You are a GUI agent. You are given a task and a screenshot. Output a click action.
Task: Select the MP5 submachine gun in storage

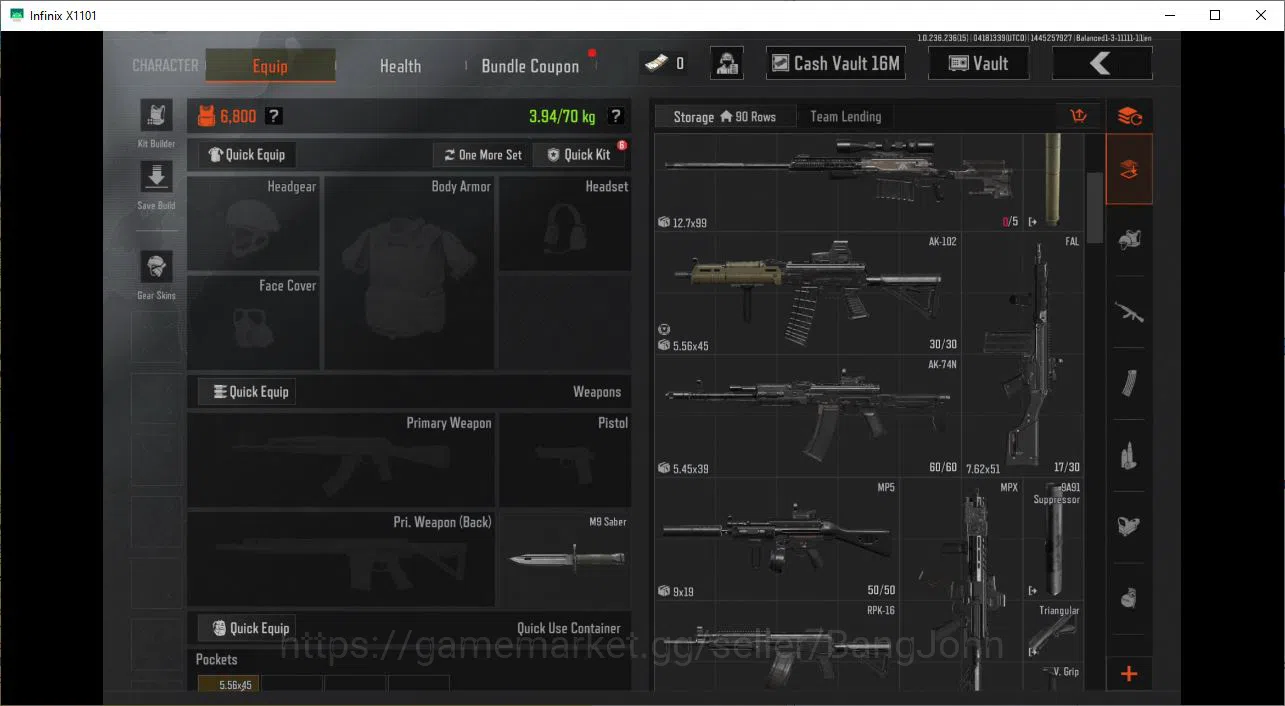[777, 538]
